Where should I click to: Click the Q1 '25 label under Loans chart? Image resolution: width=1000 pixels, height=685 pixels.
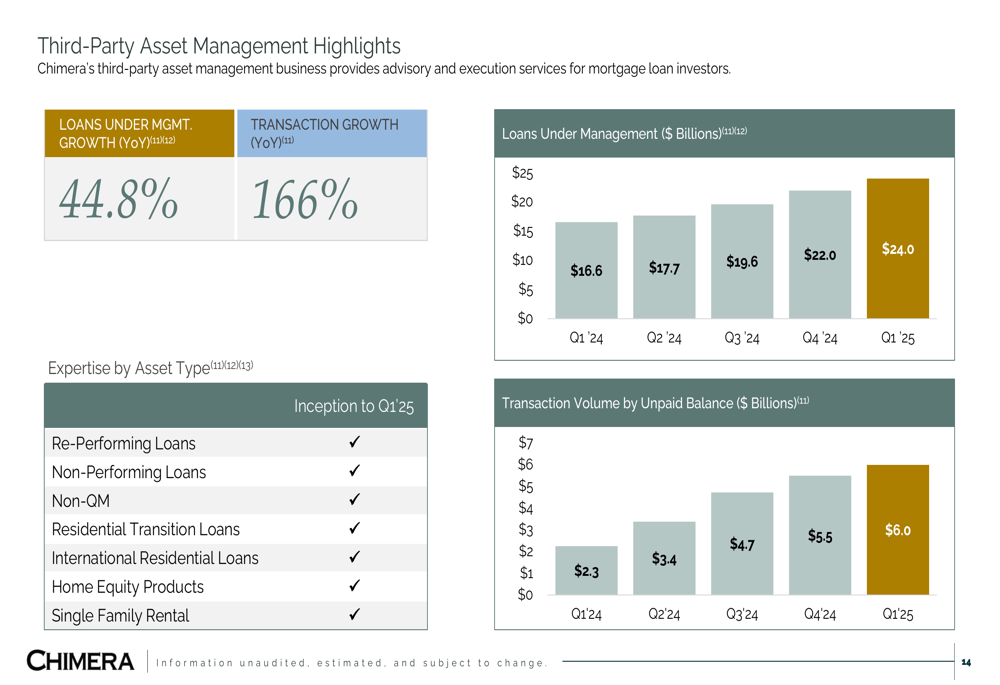pyautogui.click(x=897, y=338)
